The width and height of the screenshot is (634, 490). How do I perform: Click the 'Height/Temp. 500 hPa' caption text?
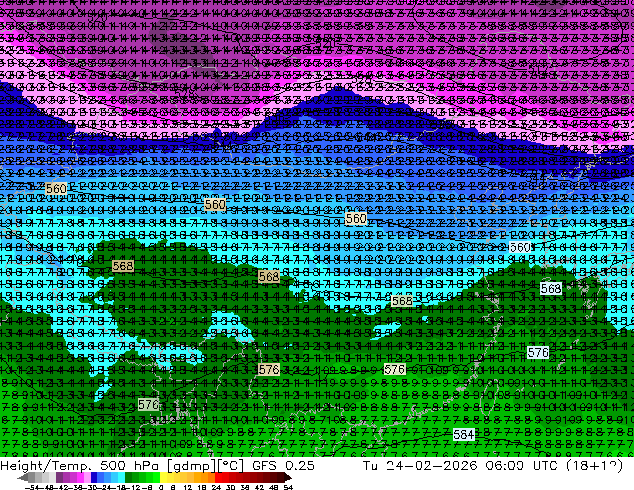click(x=81, y=466)
